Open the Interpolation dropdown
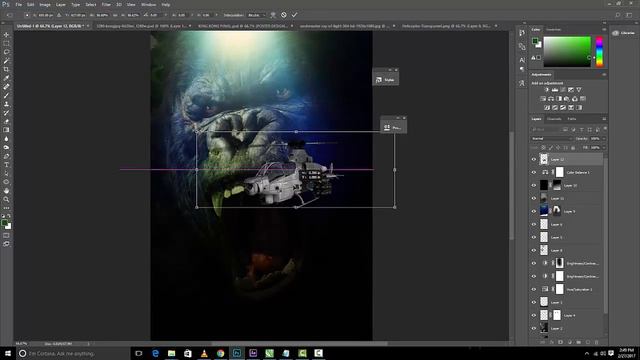The width and height of the screenshot is (640, 360). point(256,15)
